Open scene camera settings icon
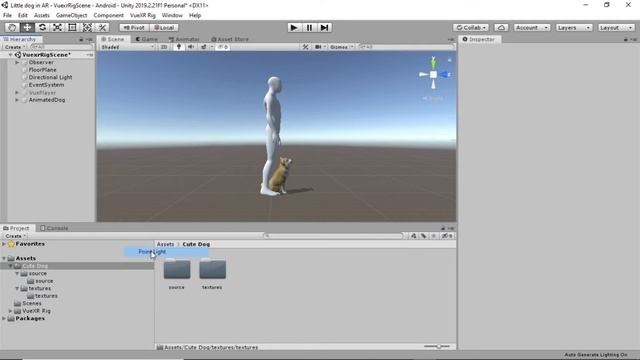The image size is (640, 360). pyautogui.click(x=318, y=47)
